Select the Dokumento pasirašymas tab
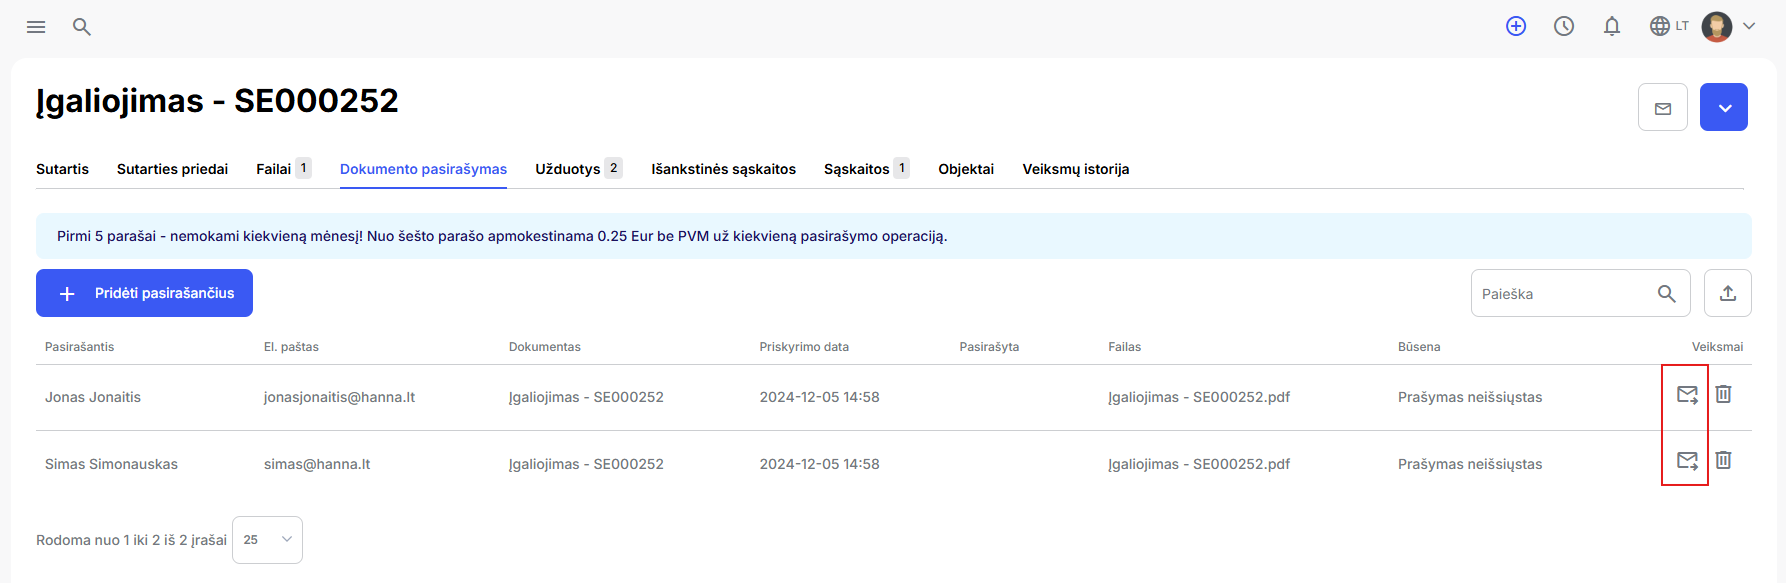 (423, 169)
